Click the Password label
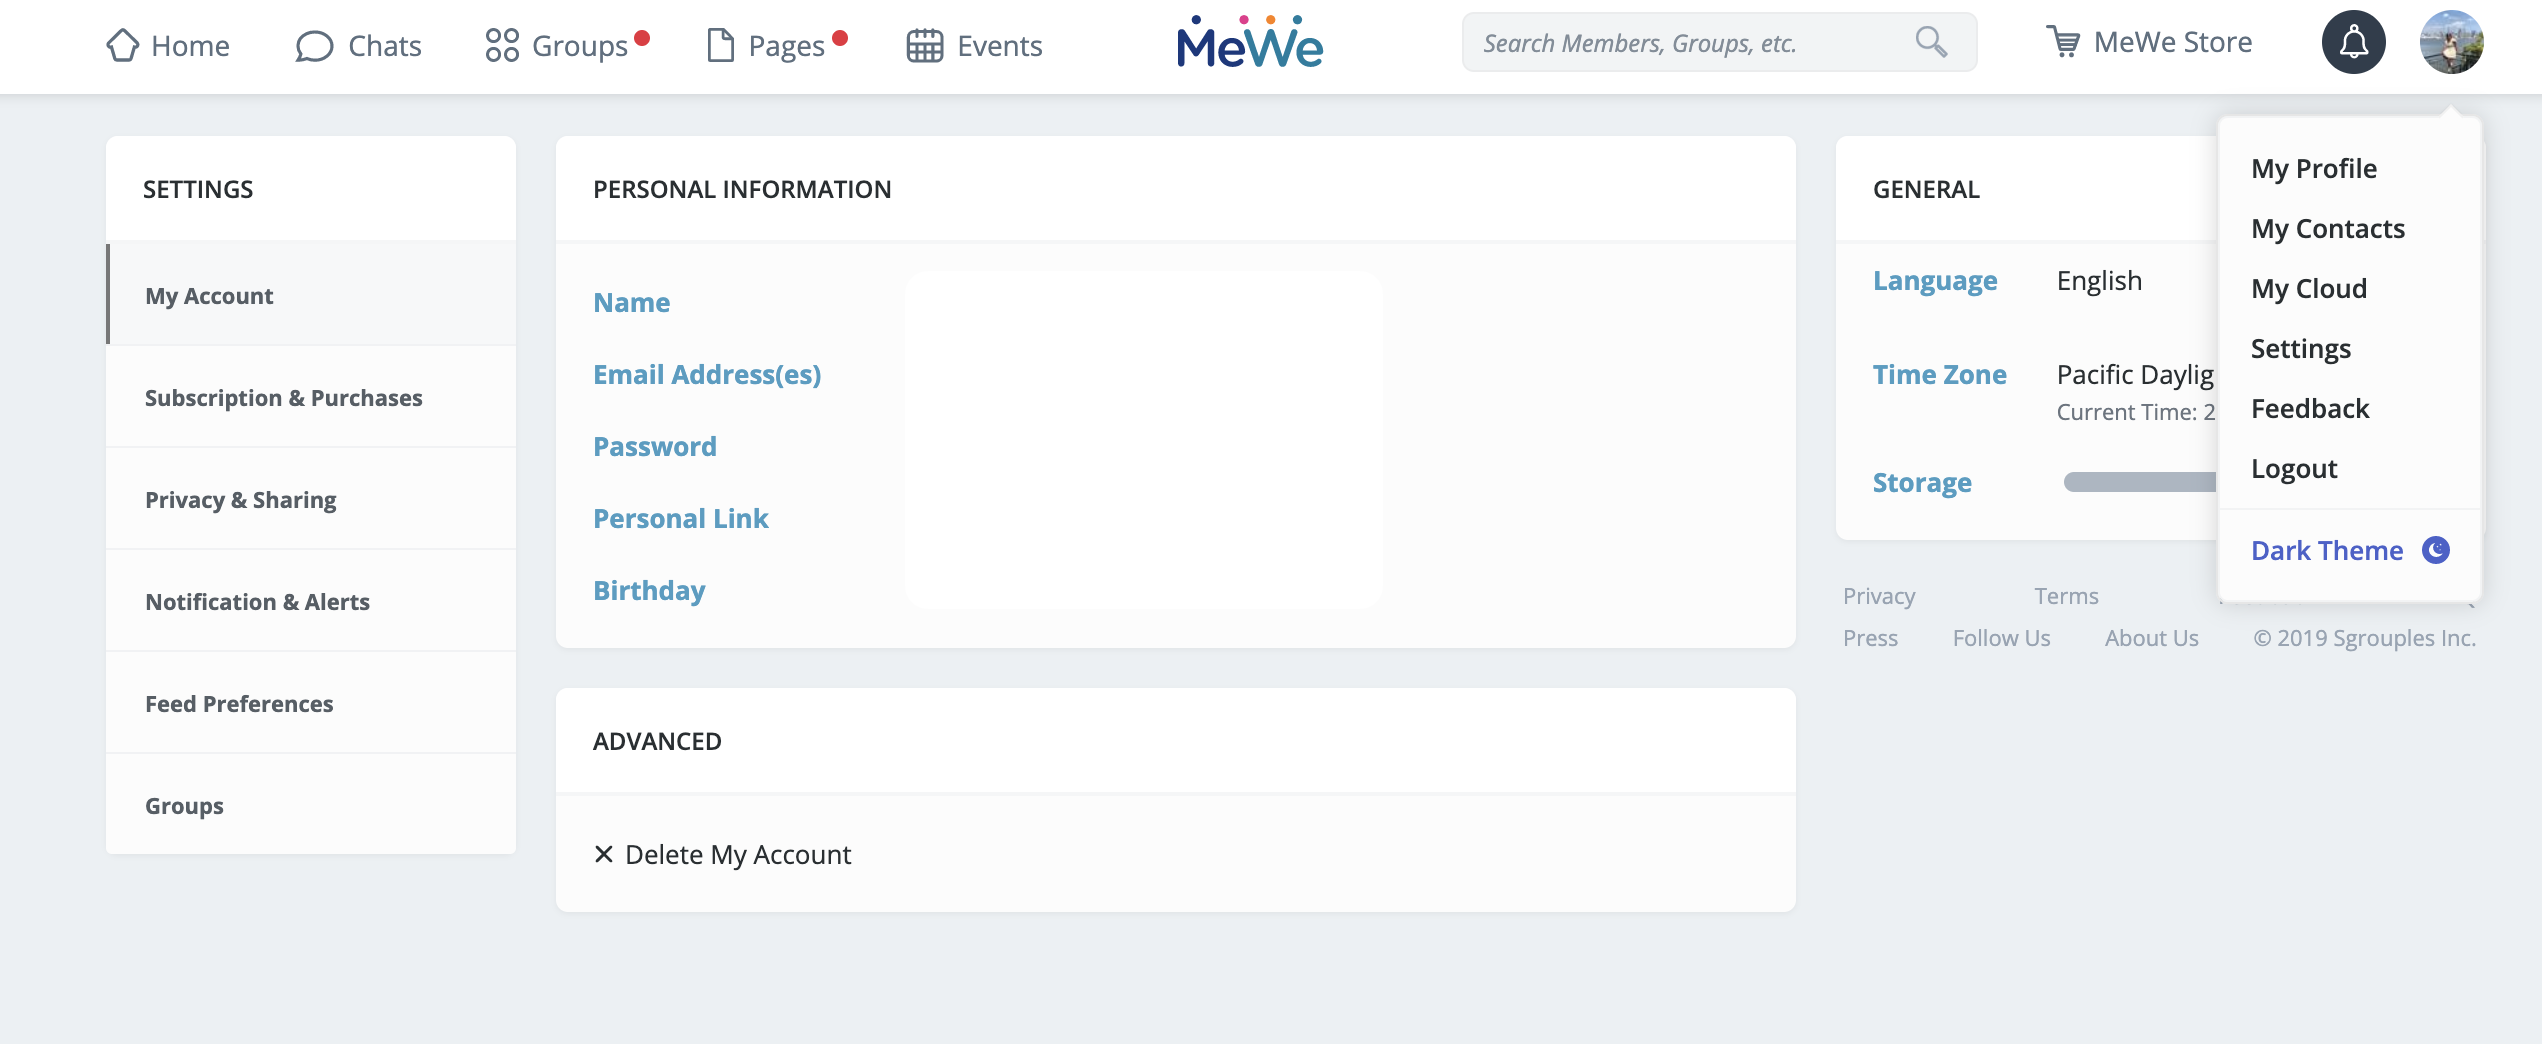2542x1044 pixels. point(655,446)
